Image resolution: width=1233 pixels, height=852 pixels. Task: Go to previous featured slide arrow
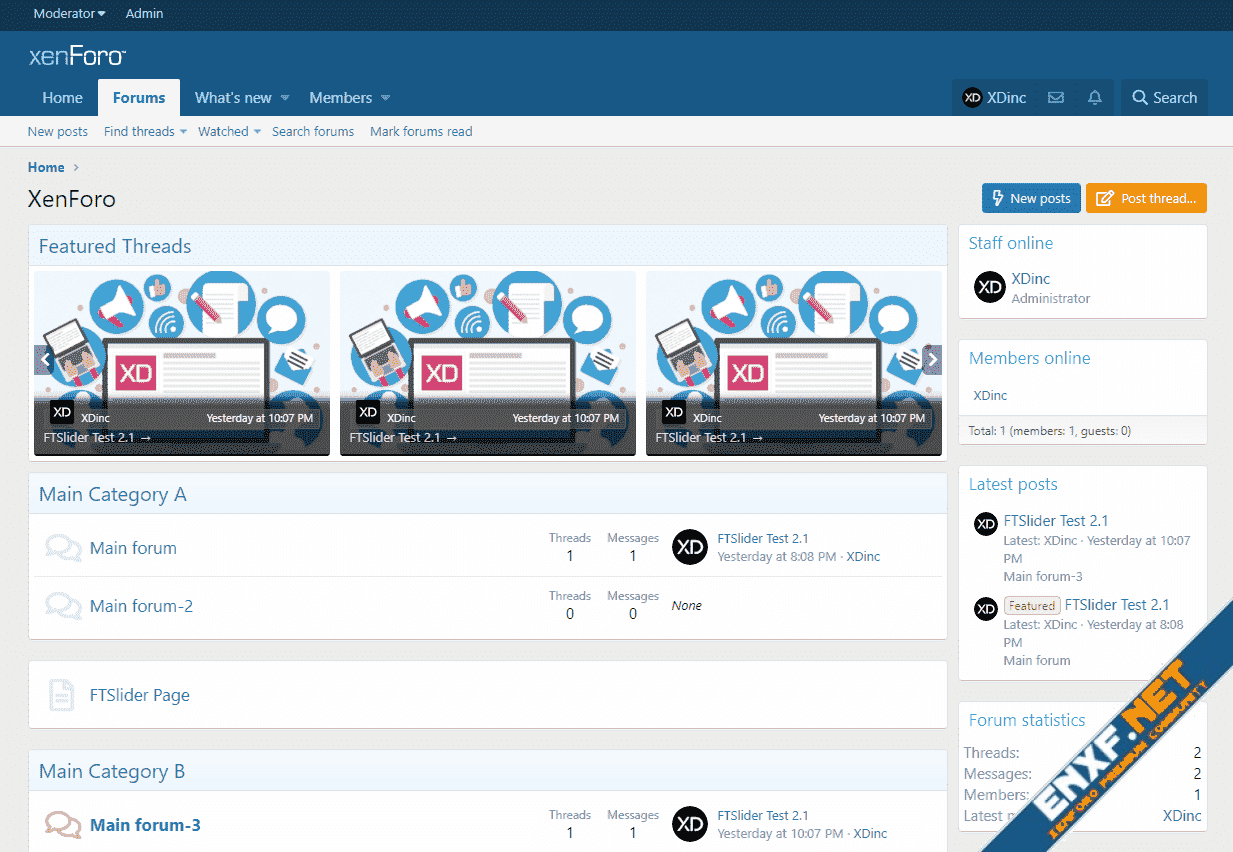pos(44,360)
